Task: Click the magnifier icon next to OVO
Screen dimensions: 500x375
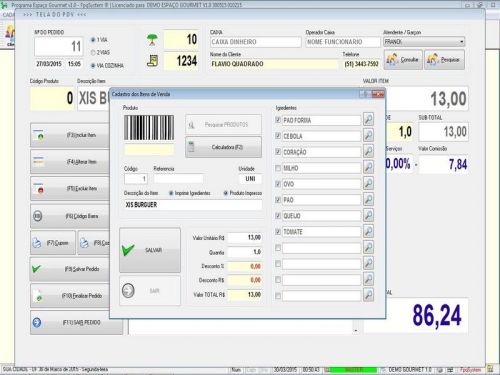Action: coord(368,183)
